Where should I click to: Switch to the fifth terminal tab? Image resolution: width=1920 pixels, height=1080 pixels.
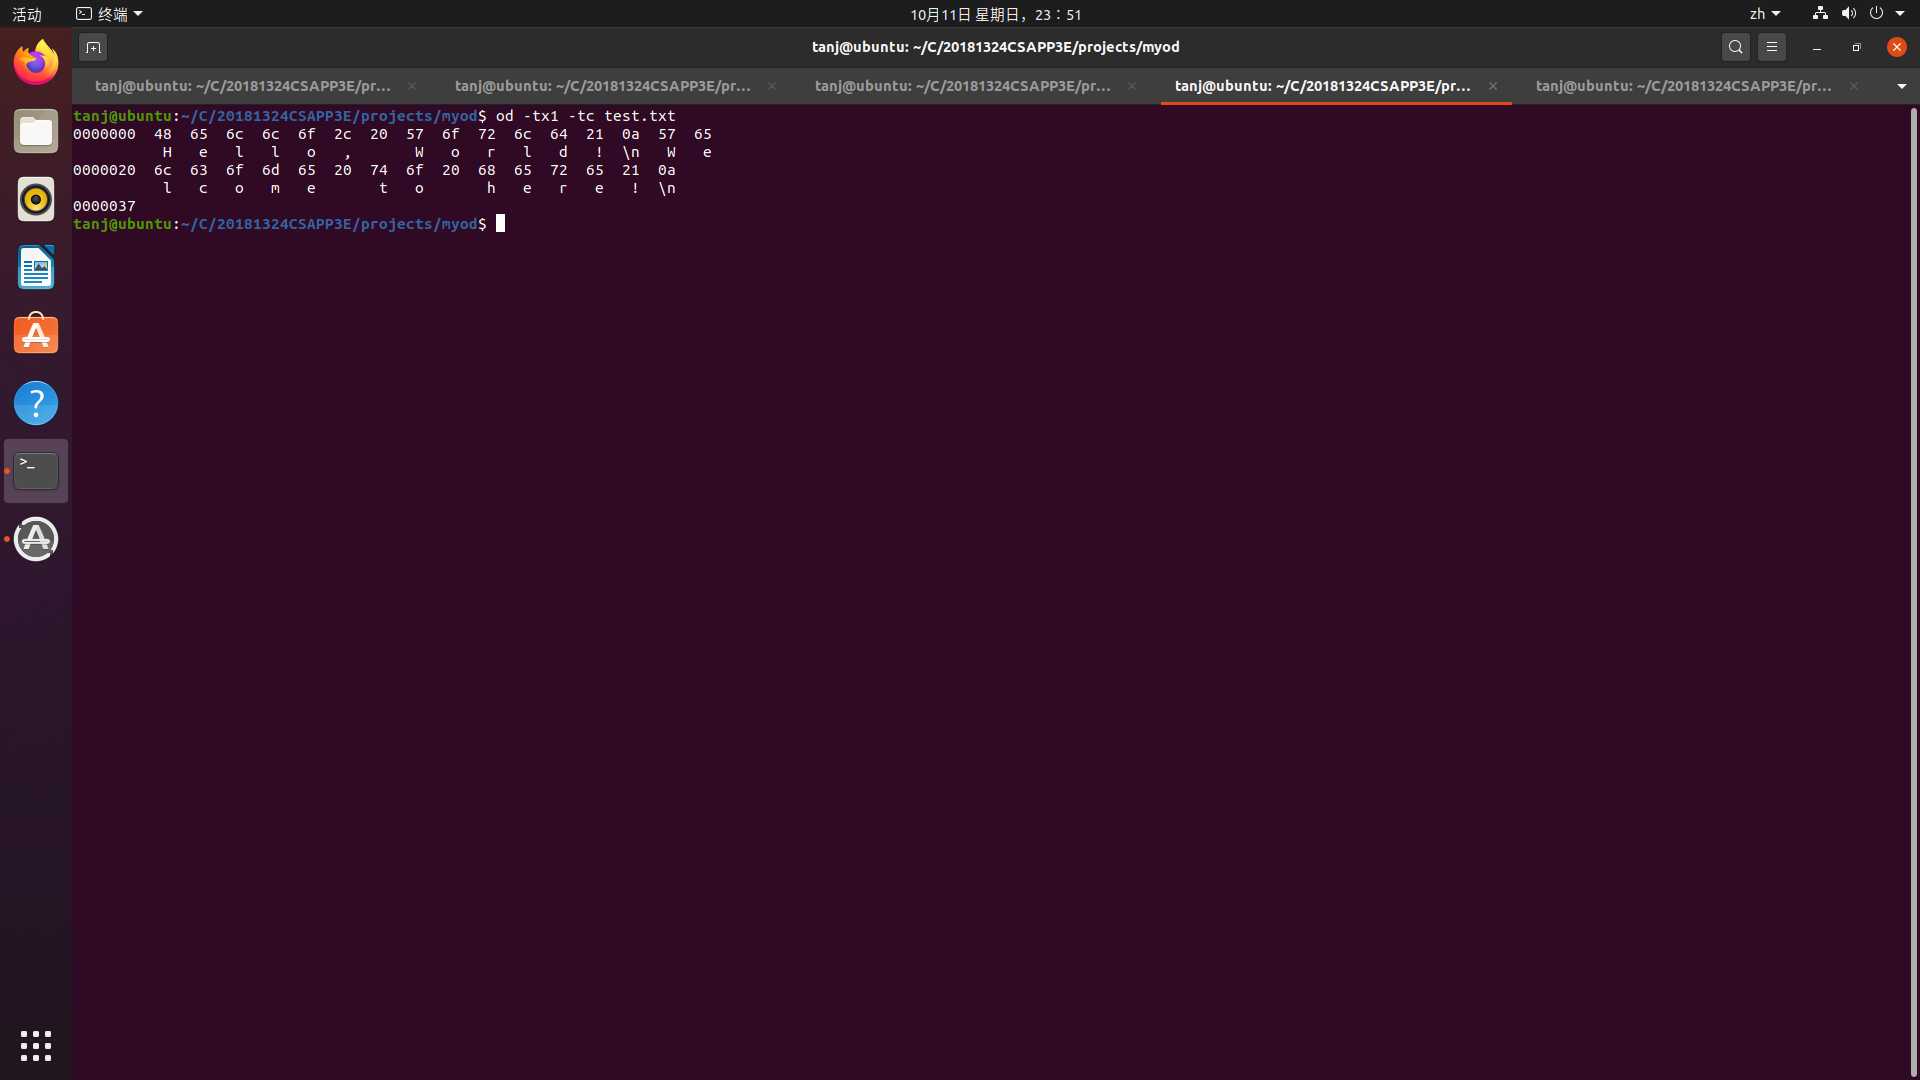(1684, 86)
